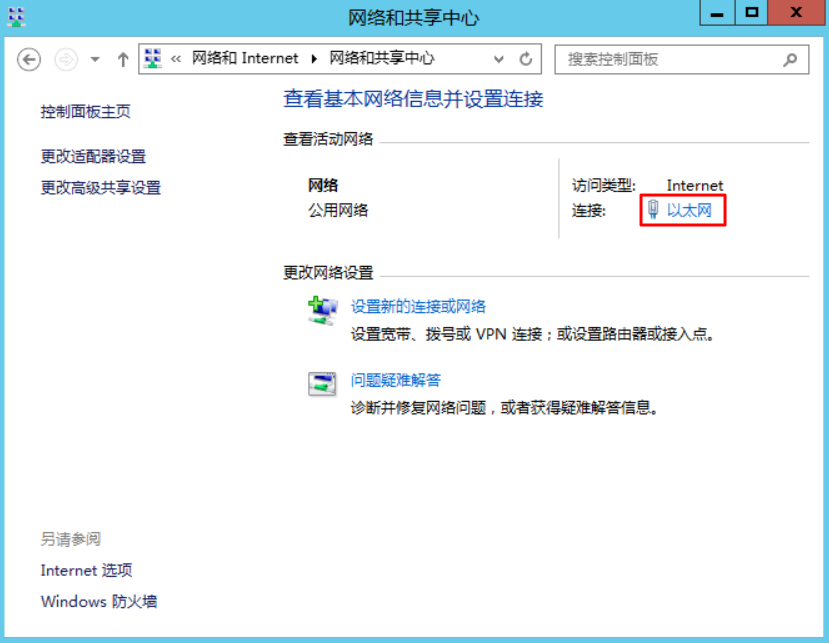Open the recent locations dropdown arrow
Screen dimensions: 829x643
click(95, 59)
